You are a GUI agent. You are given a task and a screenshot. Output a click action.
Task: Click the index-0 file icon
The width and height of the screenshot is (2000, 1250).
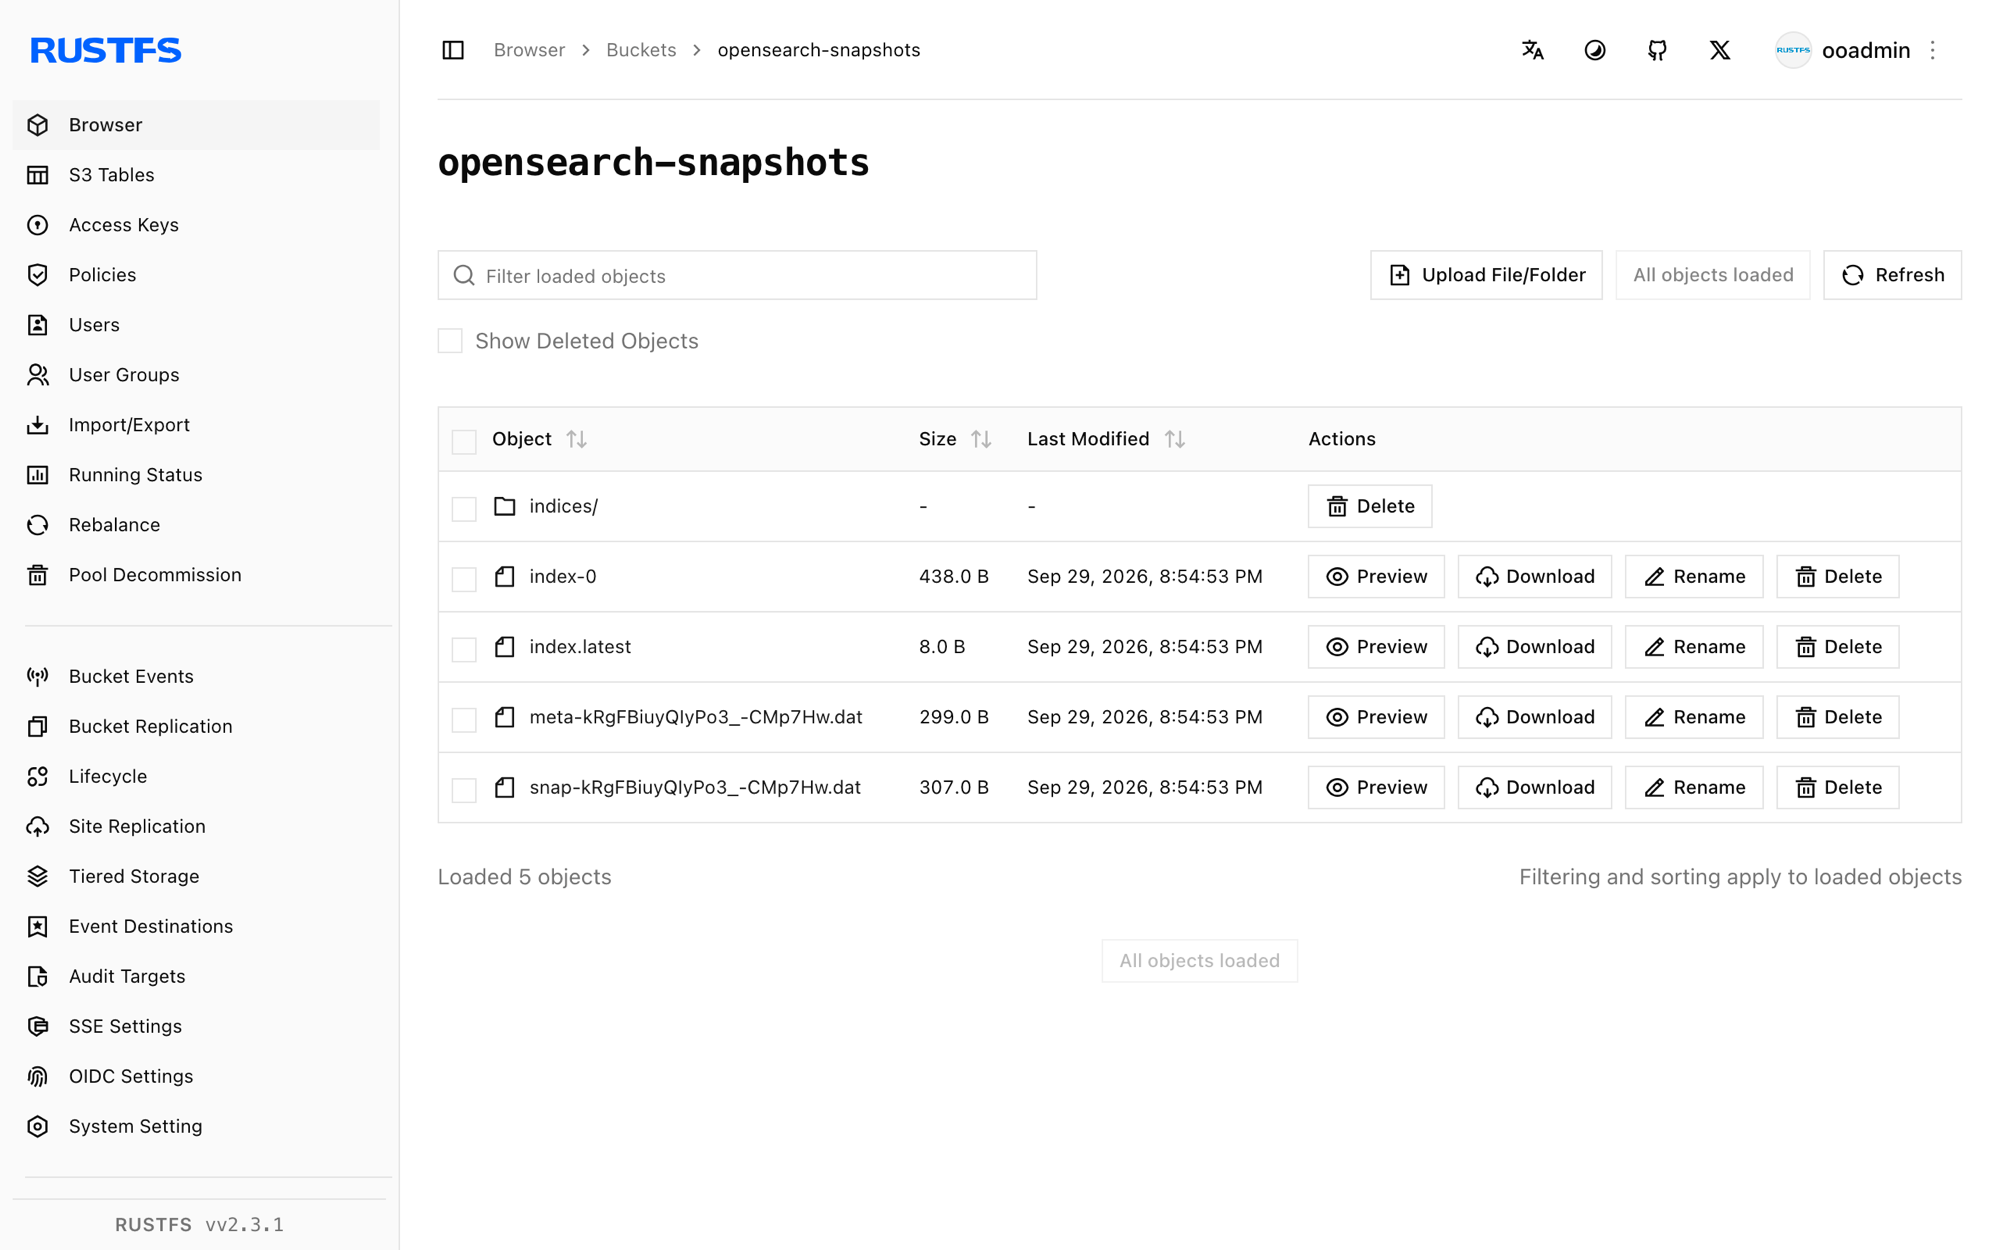coord(505,577)
